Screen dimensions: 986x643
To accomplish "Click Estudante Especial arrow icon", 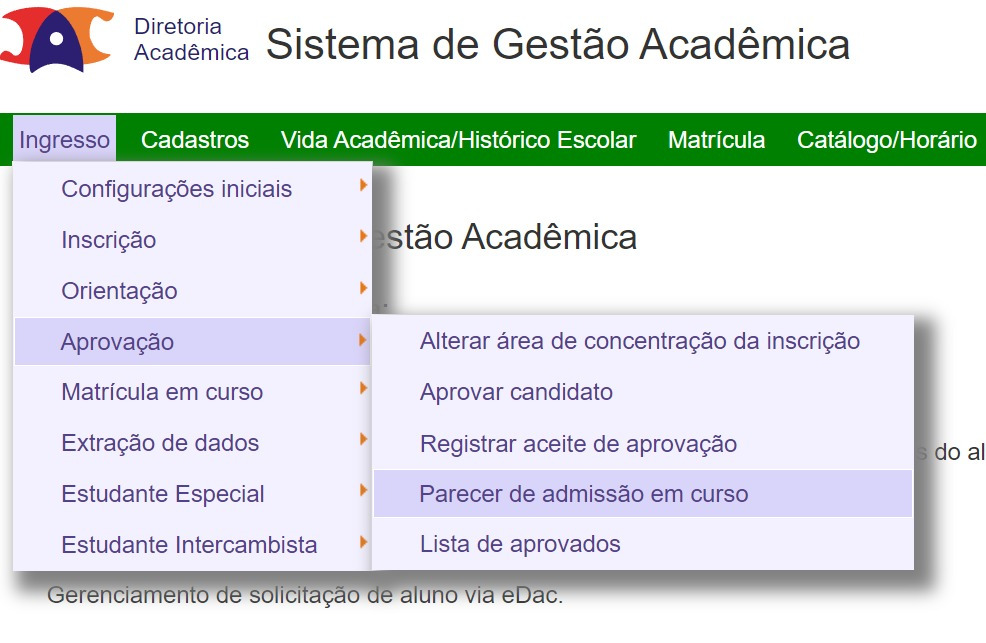I will (x=363, y=490).
